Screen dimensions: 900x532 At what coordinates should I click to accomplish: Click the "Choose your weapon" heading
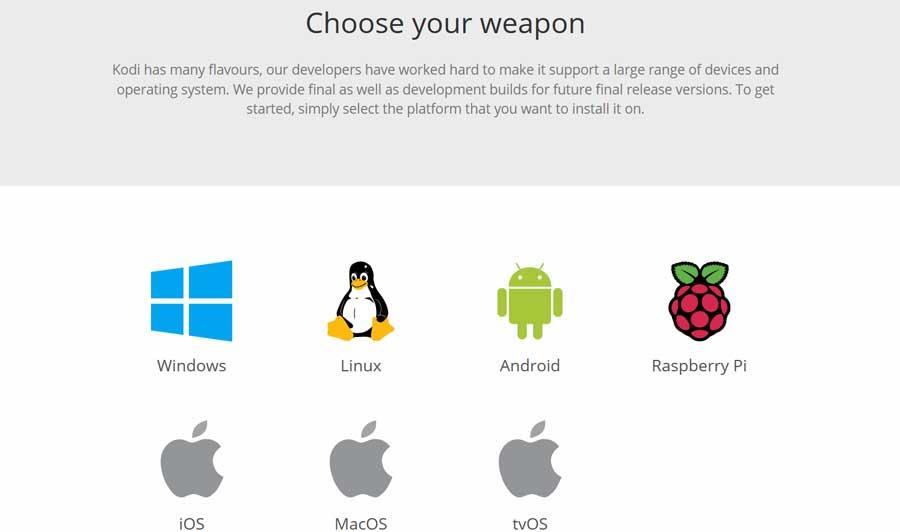pos(445,24)
